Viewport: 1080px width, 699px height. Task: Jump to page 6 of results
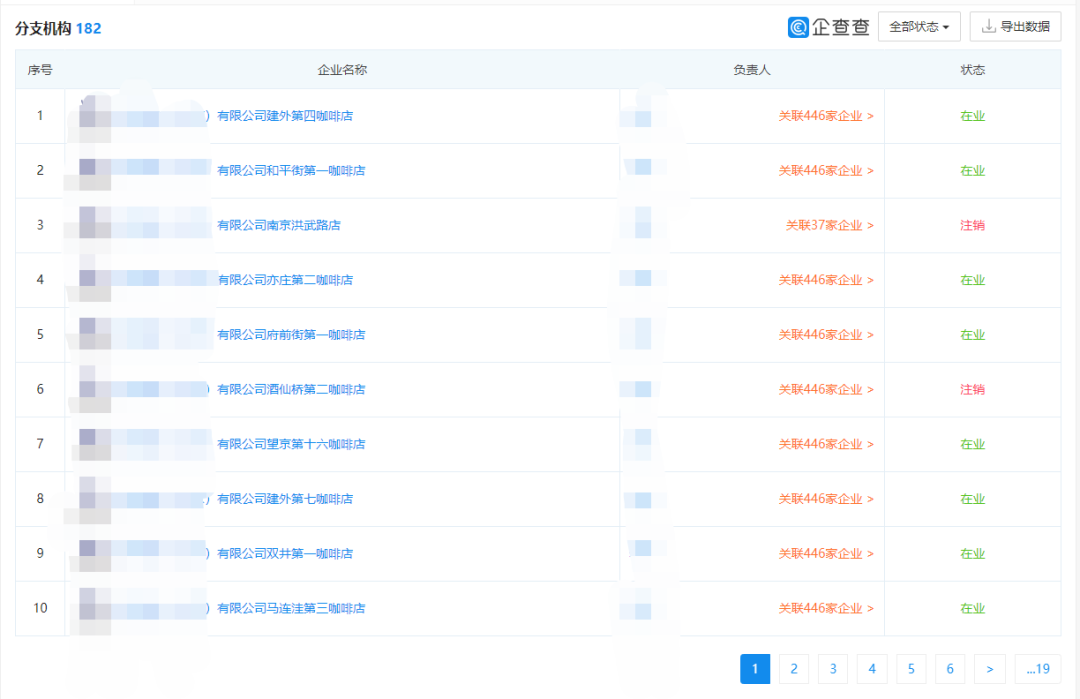click(950, 669)
